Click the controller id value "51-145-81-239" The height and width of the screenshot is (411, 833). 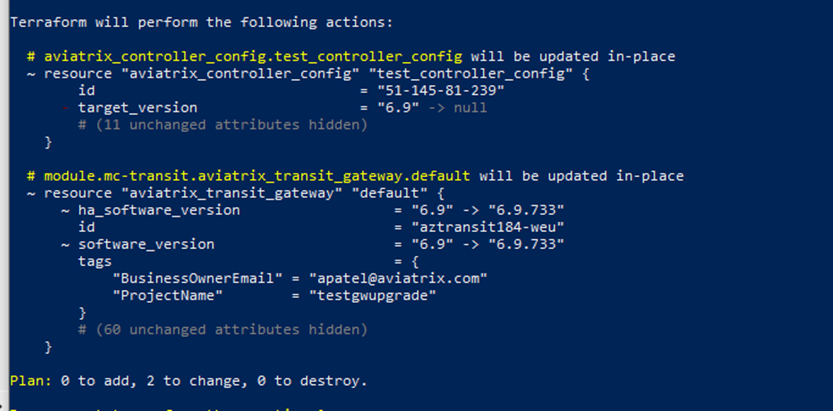click(x=440, y=91)
